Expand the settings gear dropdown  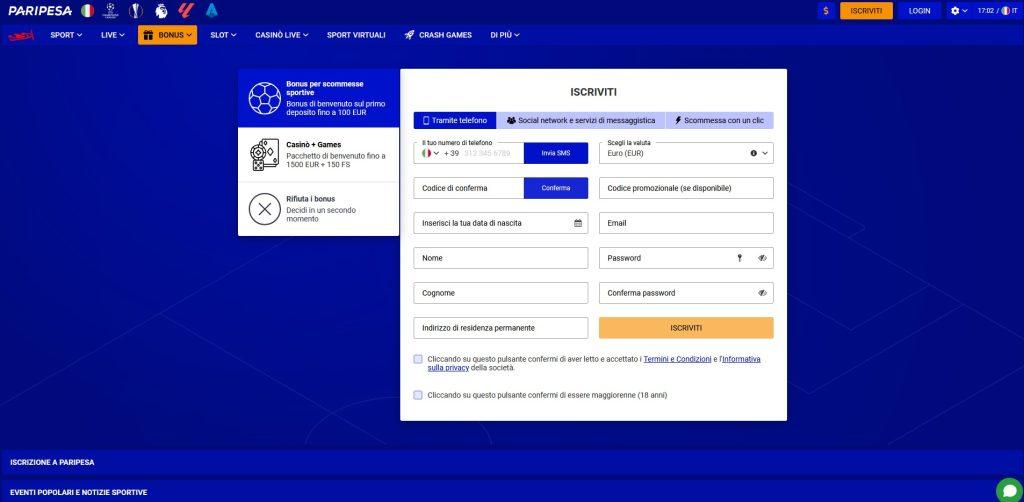click(958, 11)
